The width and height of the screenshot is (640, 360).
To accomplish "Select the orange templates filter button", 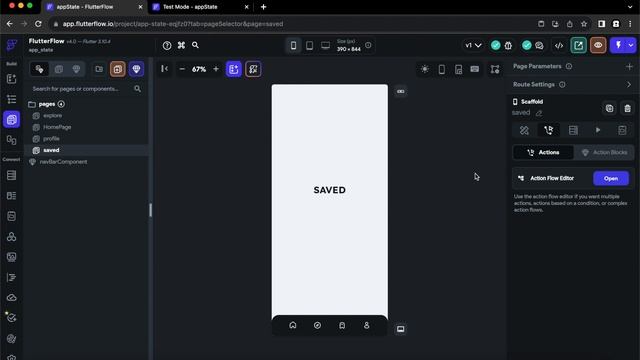I will [118, 69].
